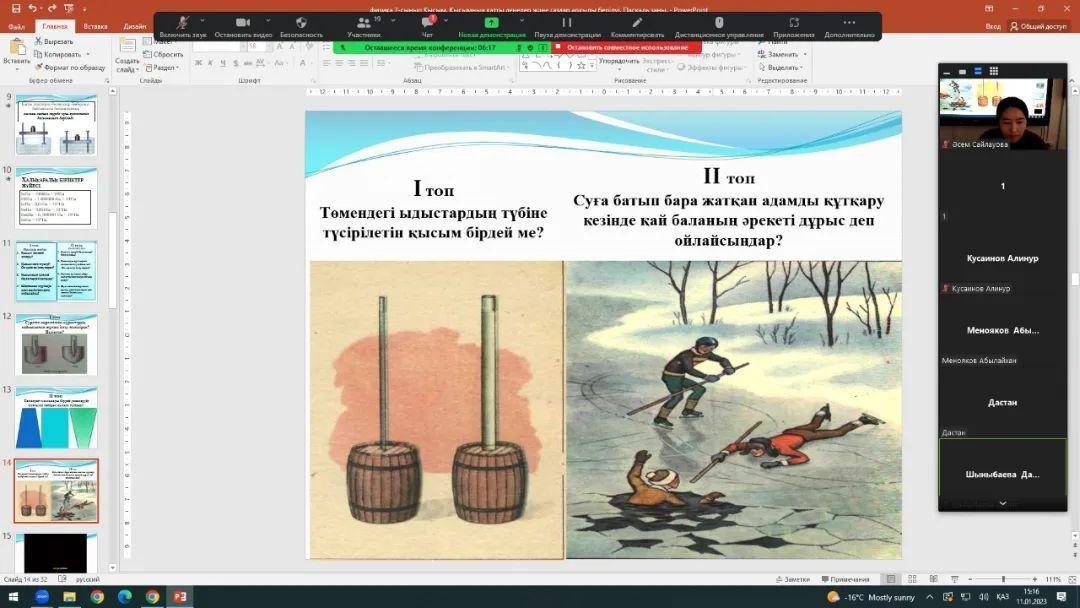Open Zoom Security (Безопасность) options

pyautogui.click(x=301, y=26)
